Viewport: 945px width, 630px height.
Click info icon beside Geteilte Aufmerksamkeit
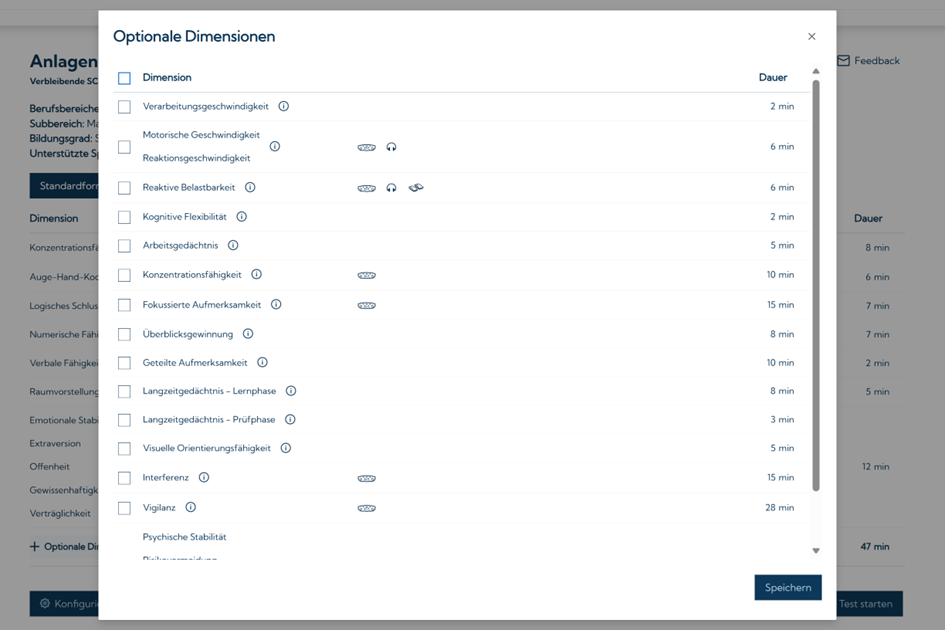262,363
